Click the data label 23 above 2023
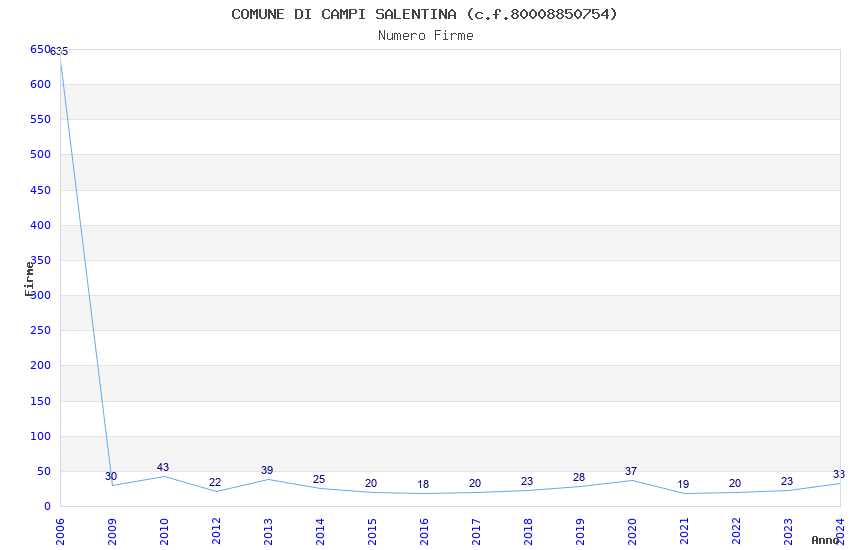Screen dimensions: 850x550 click(787, 481)
